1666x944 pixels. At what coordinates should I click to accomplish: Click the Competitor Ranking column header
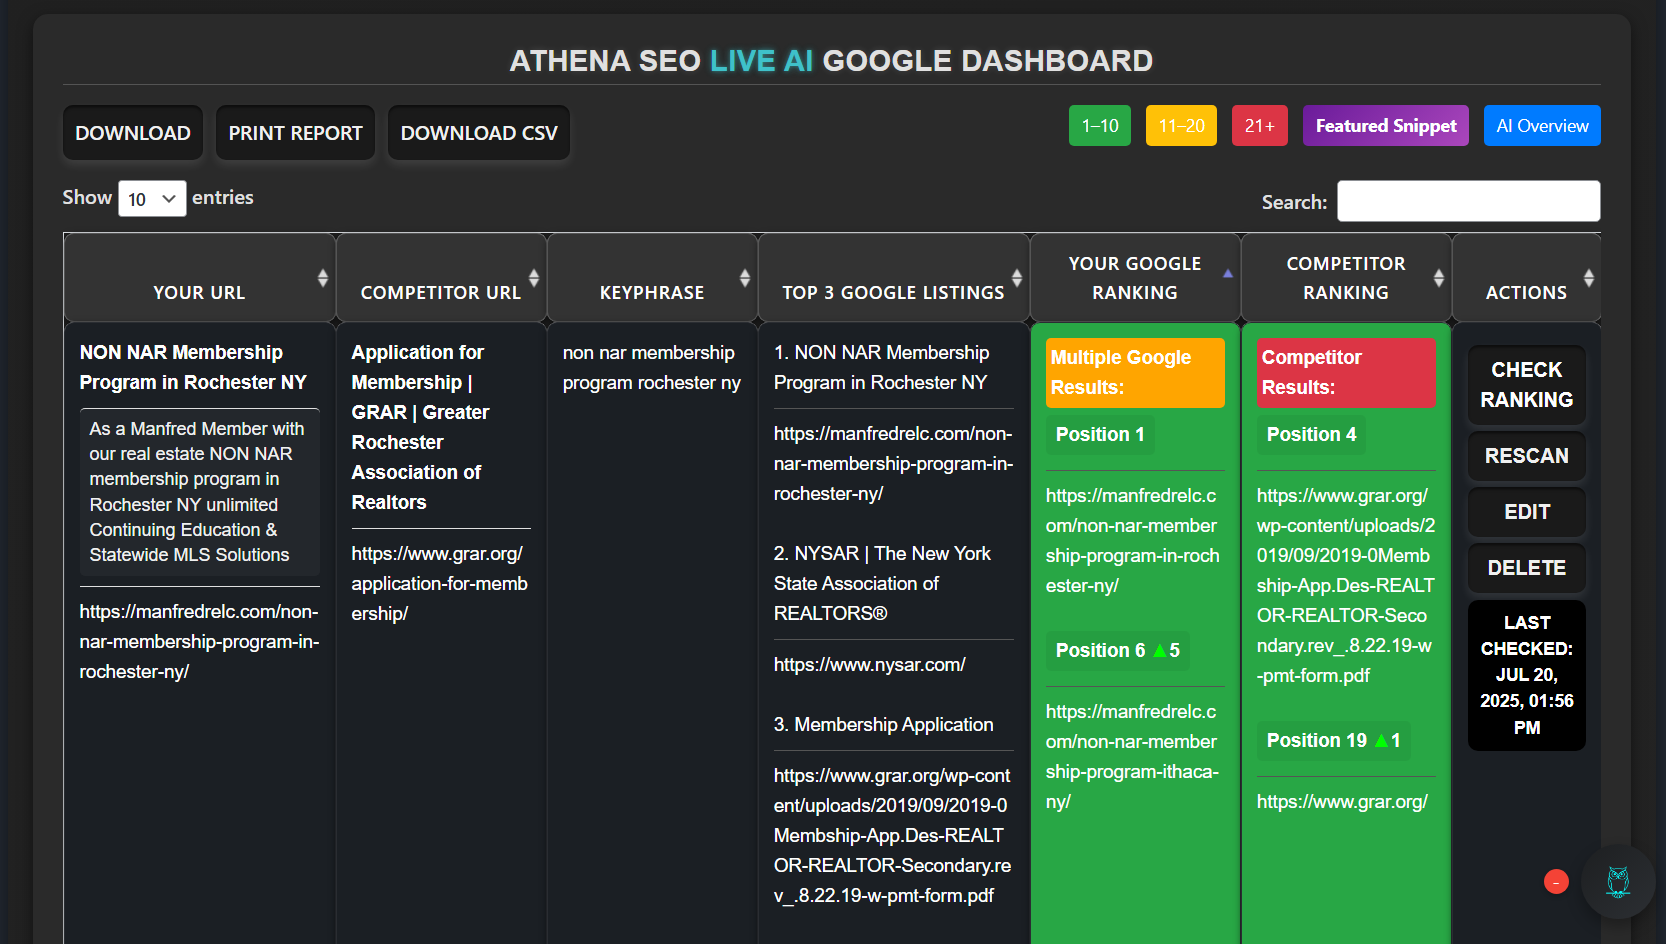[x=1346, y=278]
